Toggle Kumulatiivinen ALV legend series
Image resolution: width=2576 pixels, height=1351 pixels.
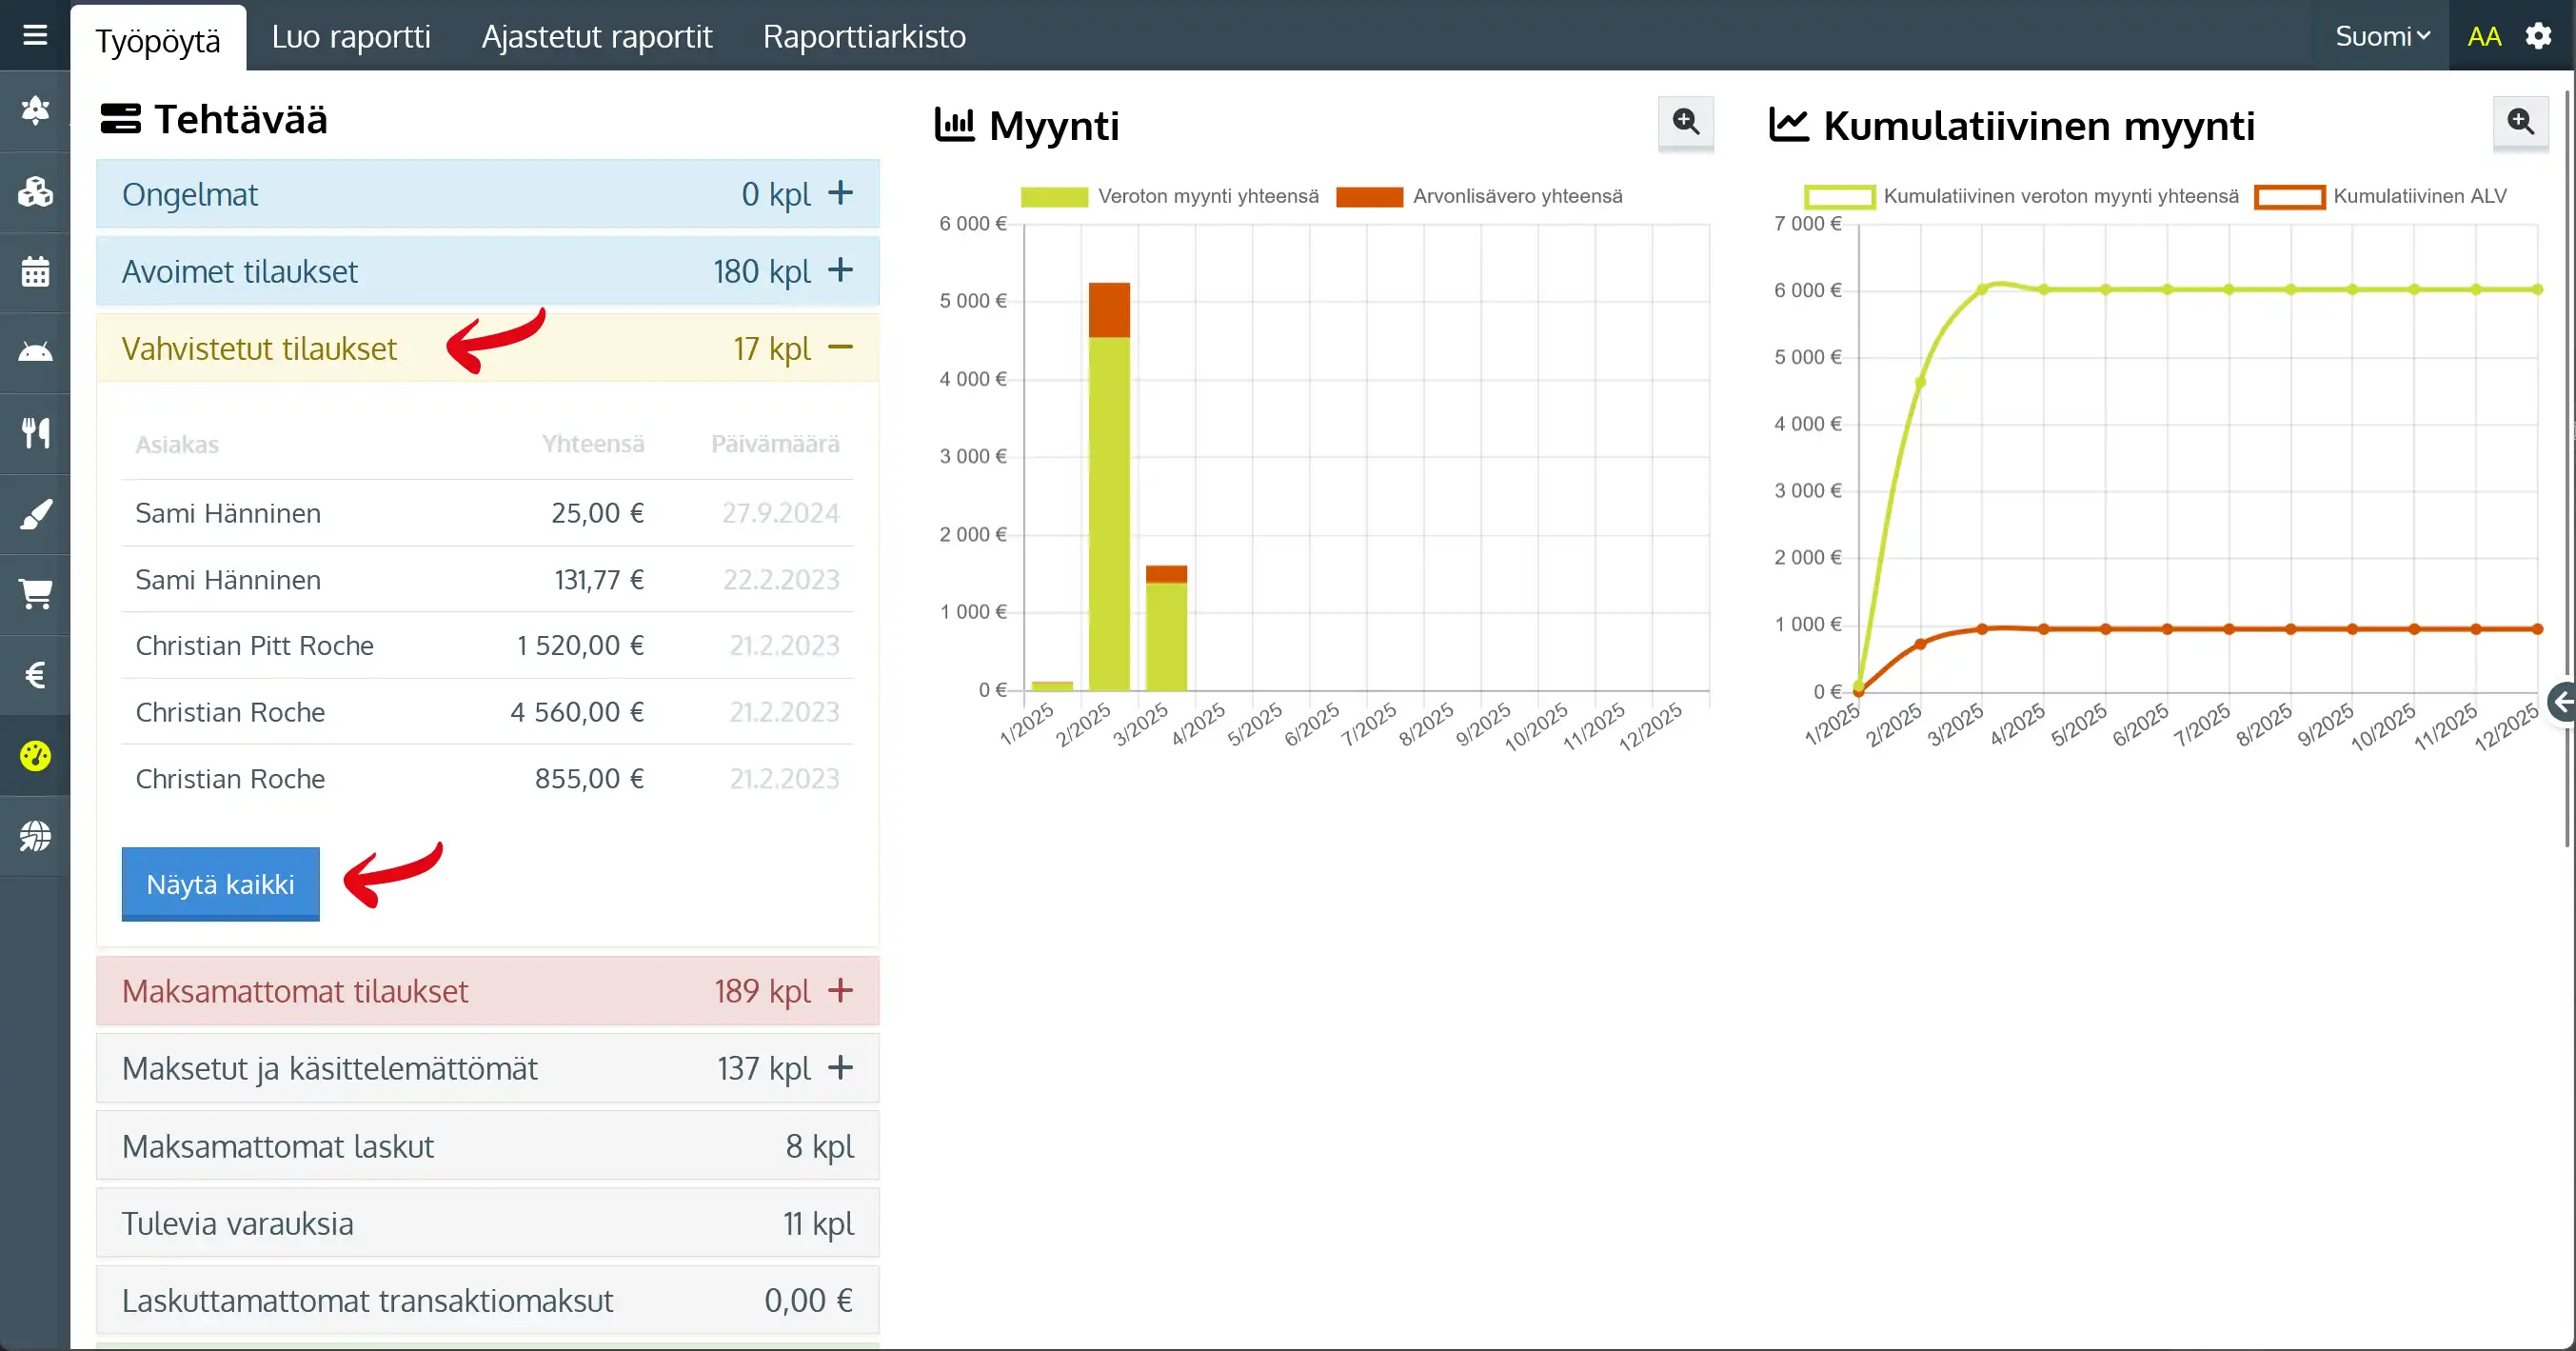pos(2380,196)
